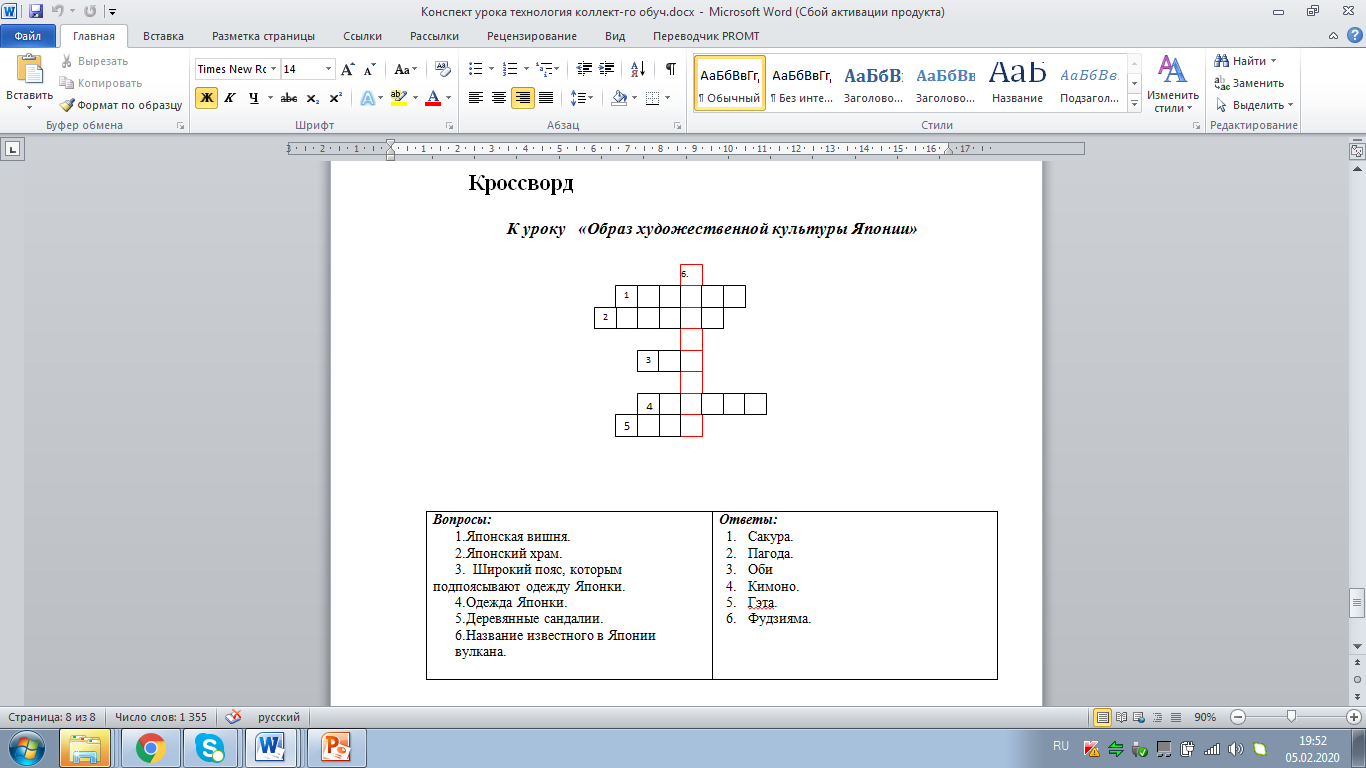Click the word count status (Число слов)

(x=160, y=717)
